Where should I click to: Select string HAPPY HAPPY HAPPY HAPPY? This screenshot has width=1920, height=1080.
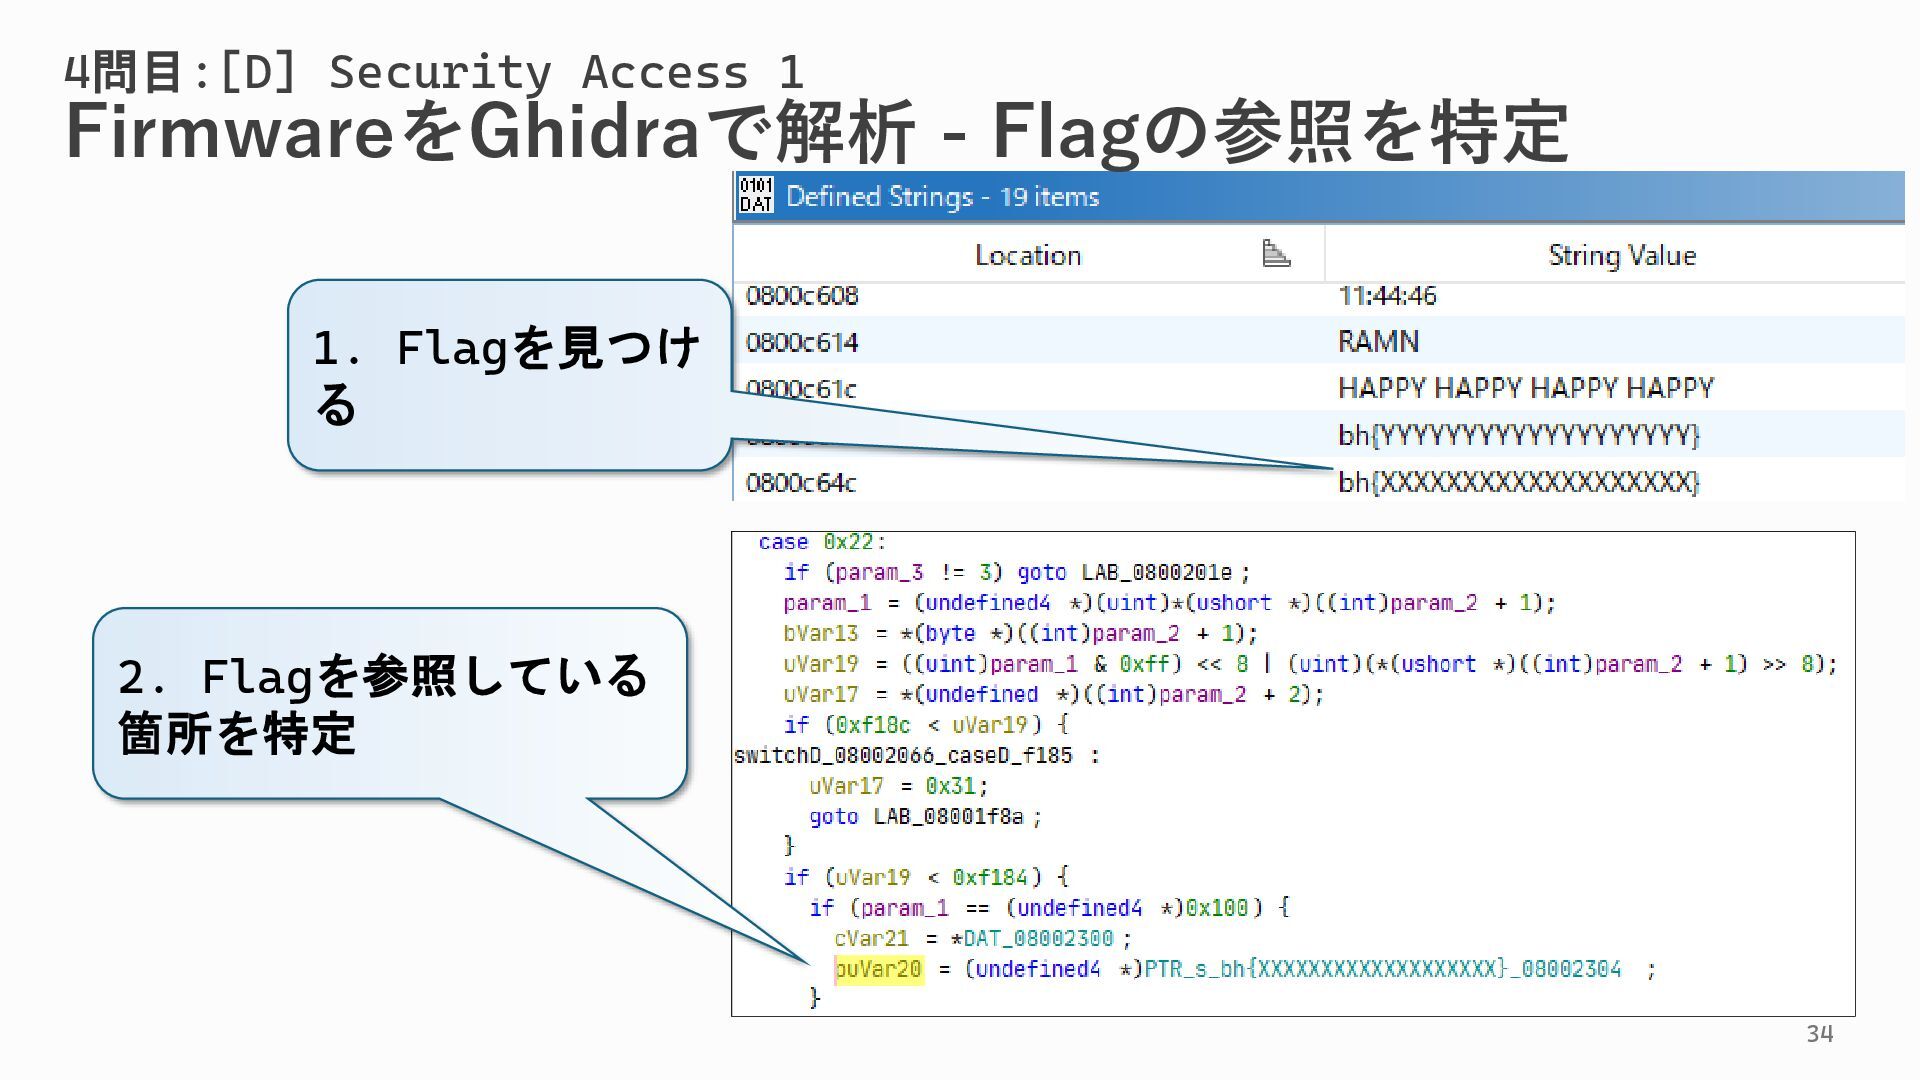pyautogui.click(x=1526, y=388)
